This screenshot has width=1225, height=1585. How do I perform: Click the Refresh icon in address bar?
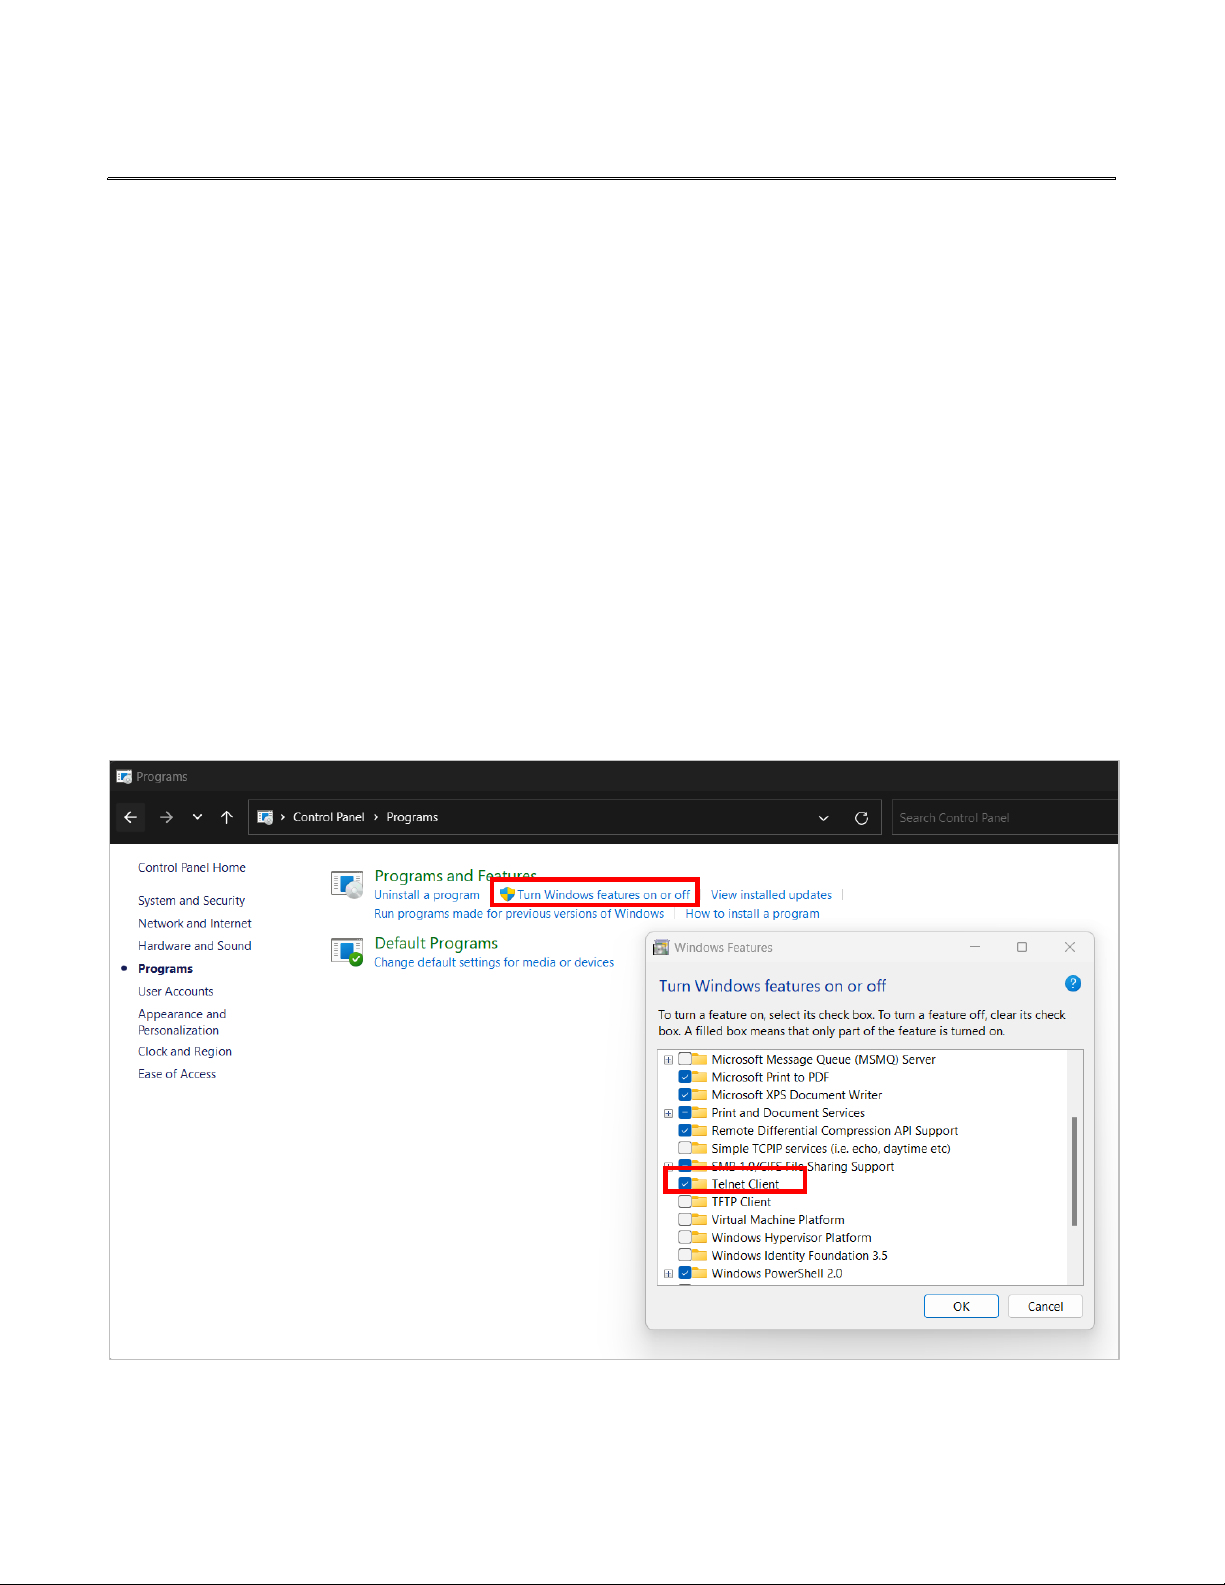click(861, 817)
